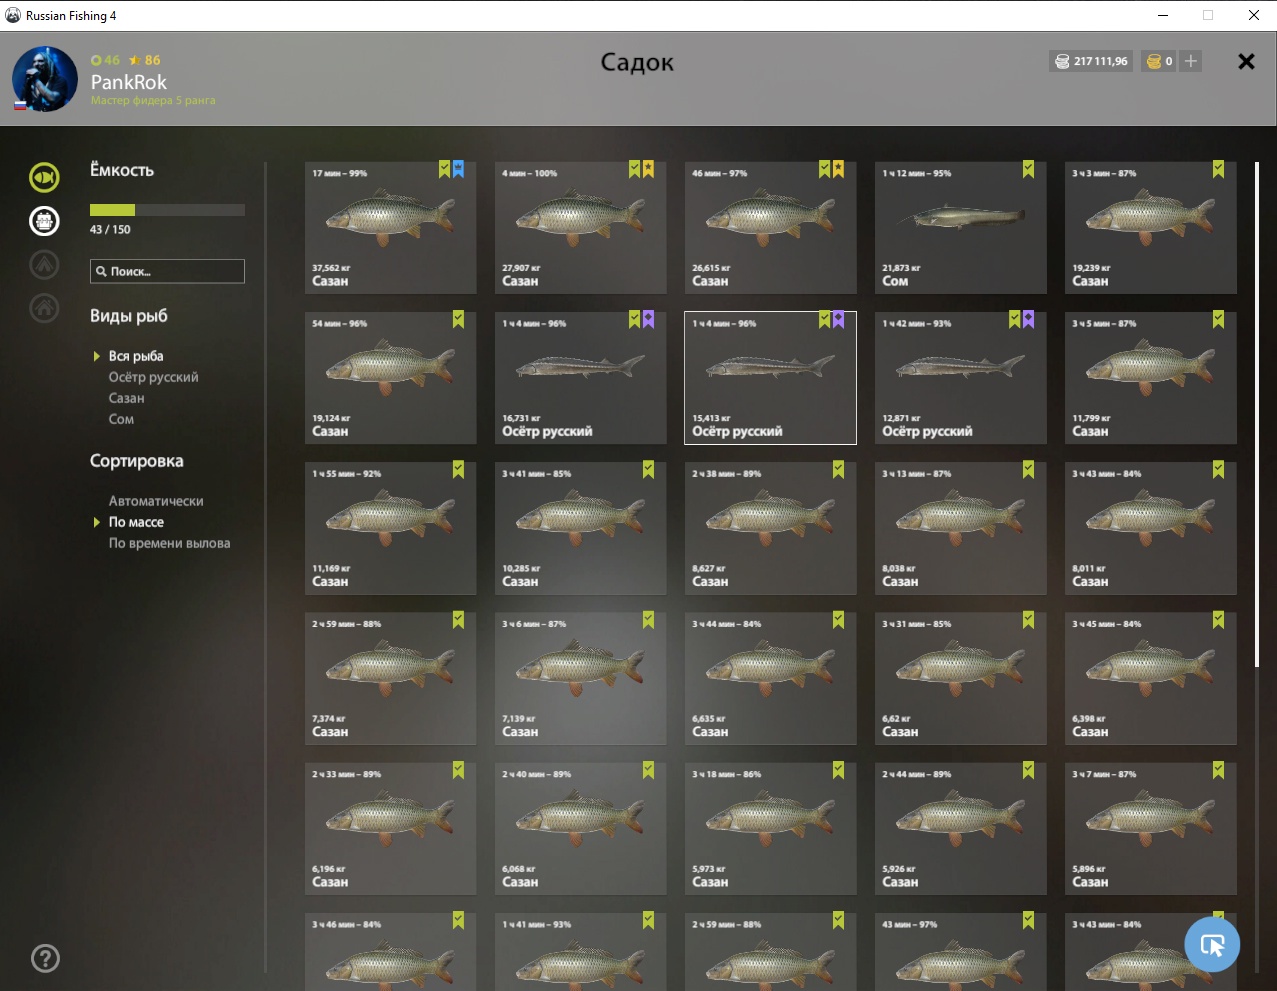Click the plus button to add gold
Viewport: 1277px width, 991px height.
point(1190,61)
